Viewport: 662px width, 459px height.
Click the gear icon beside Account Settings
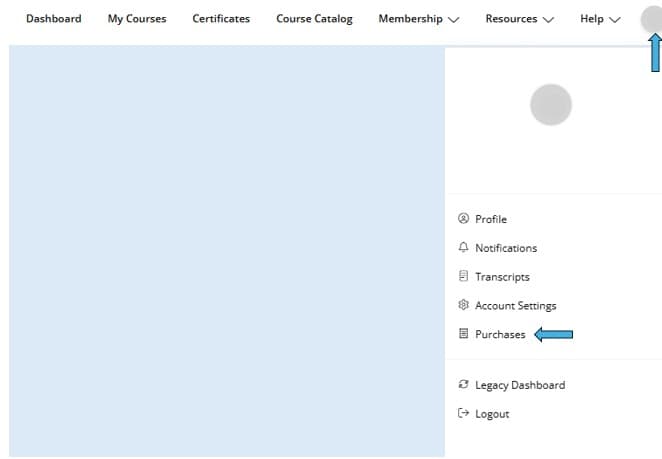click(462, 306)
